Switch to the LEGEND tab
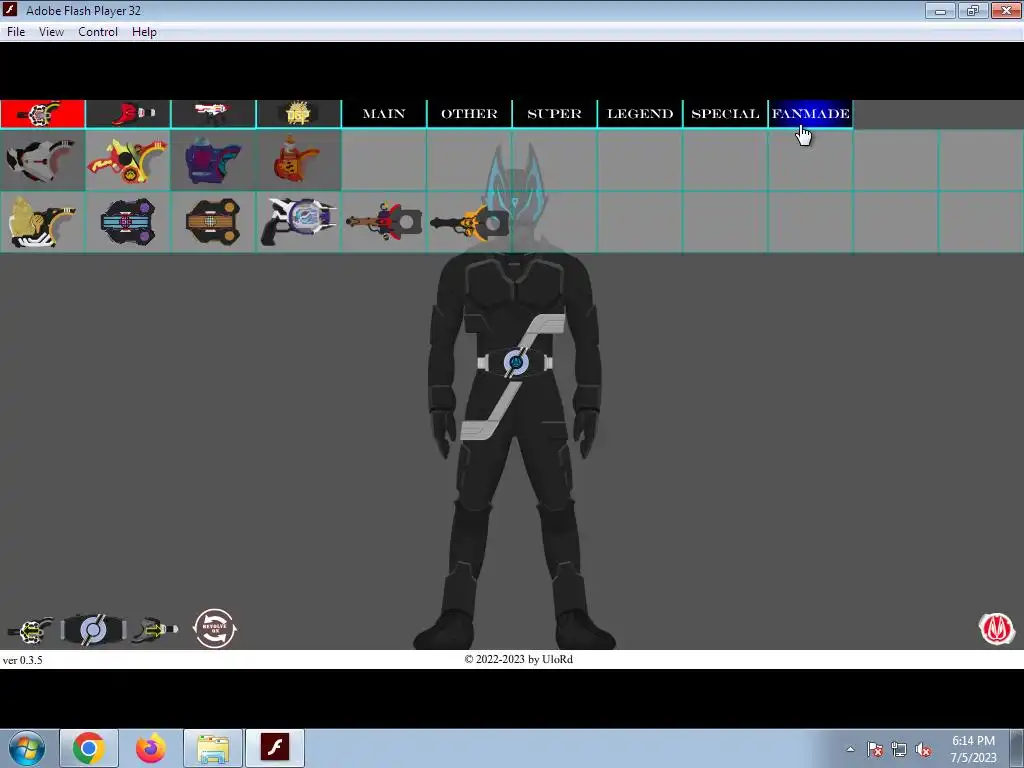The width and height of the screenshot is (1024, 768). pyautogui.click(x=640, y=114)
